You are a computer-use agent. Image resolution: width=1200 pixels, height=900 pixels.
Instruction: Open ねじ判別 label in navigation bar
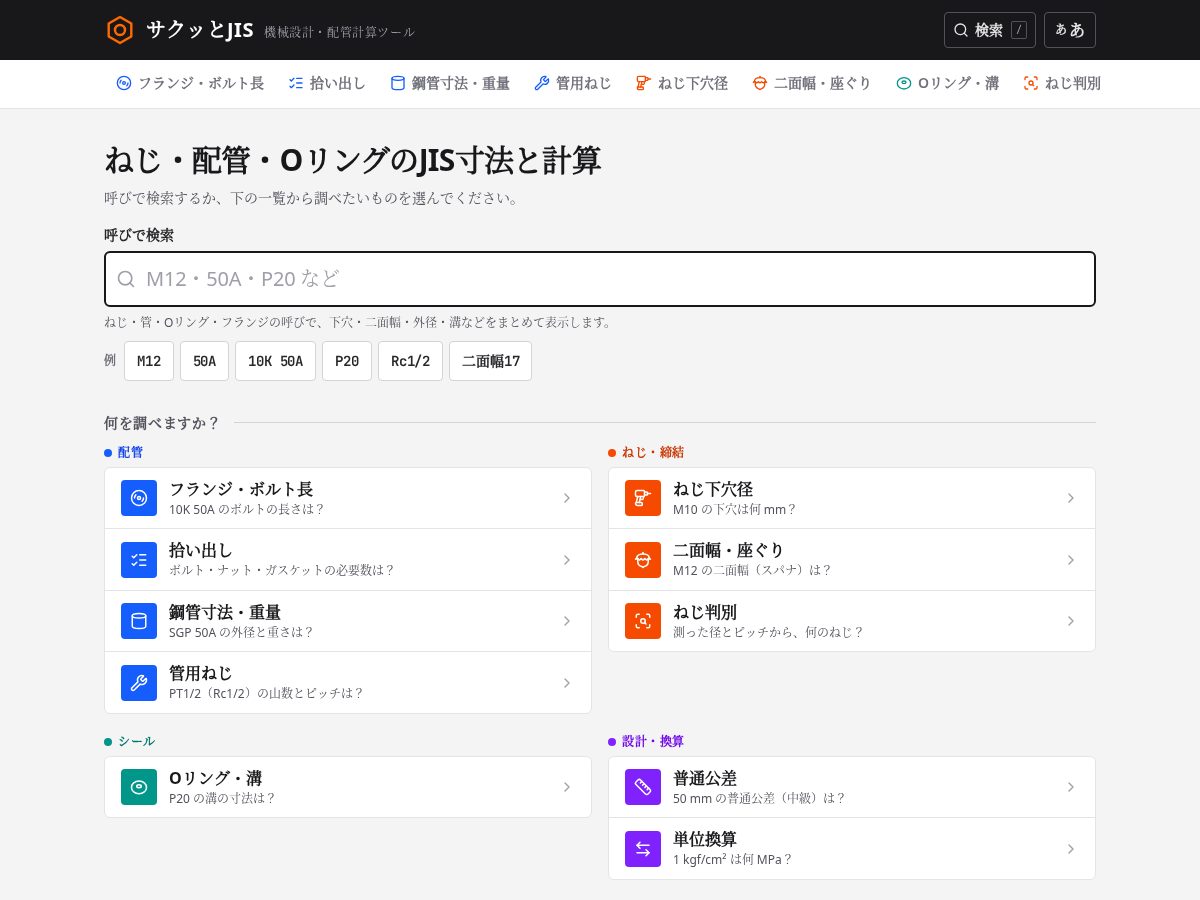click(x=1073, y=84)
